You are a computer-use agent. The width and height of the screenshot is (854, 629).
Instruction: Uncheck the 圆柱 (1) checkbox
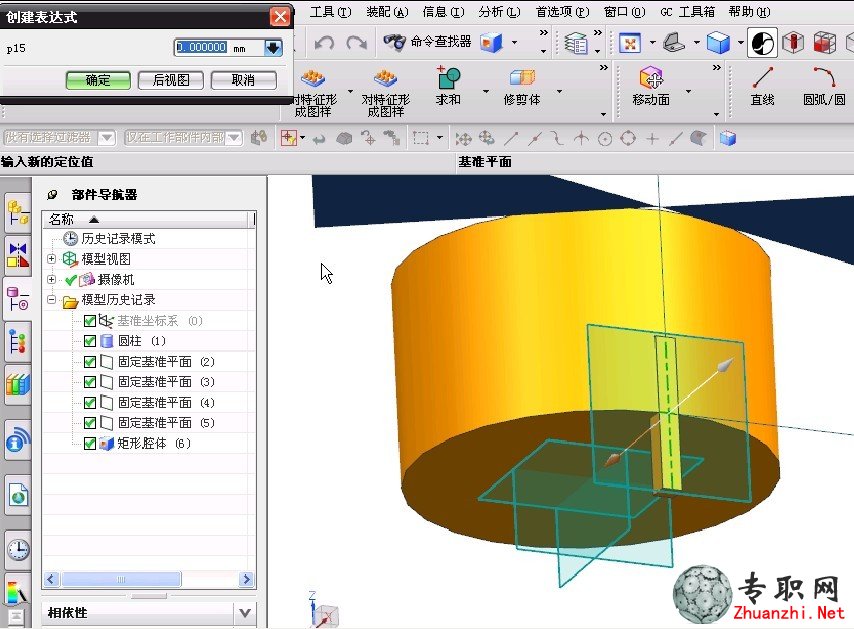click(90, 341)
